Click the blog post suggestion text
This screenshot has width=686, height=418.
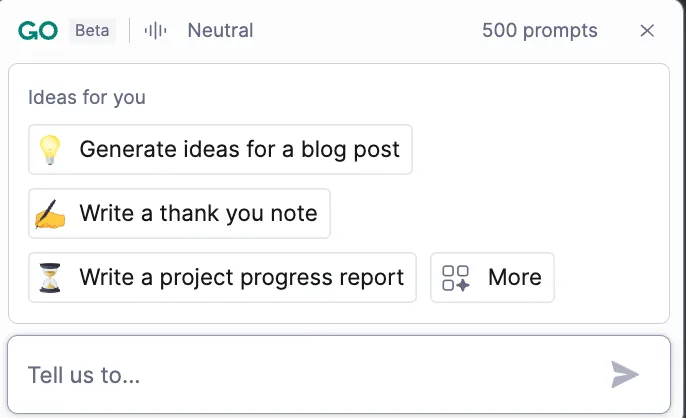239,150
